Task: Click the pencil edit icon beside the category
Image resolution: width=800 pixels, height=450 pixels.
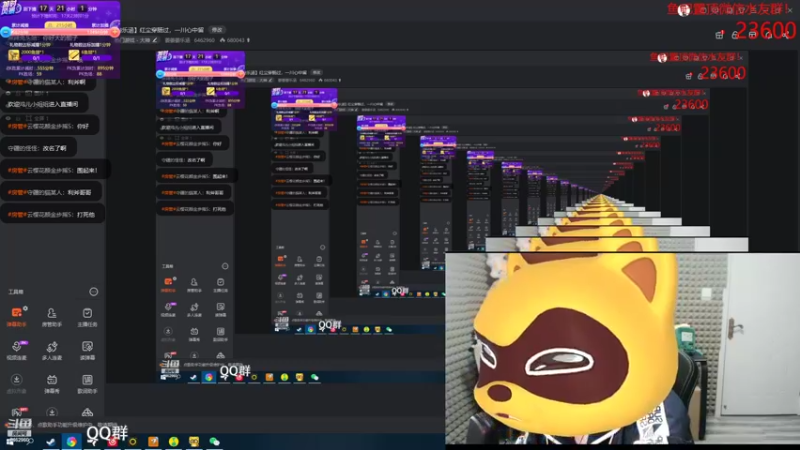Action: click(155, 40)
